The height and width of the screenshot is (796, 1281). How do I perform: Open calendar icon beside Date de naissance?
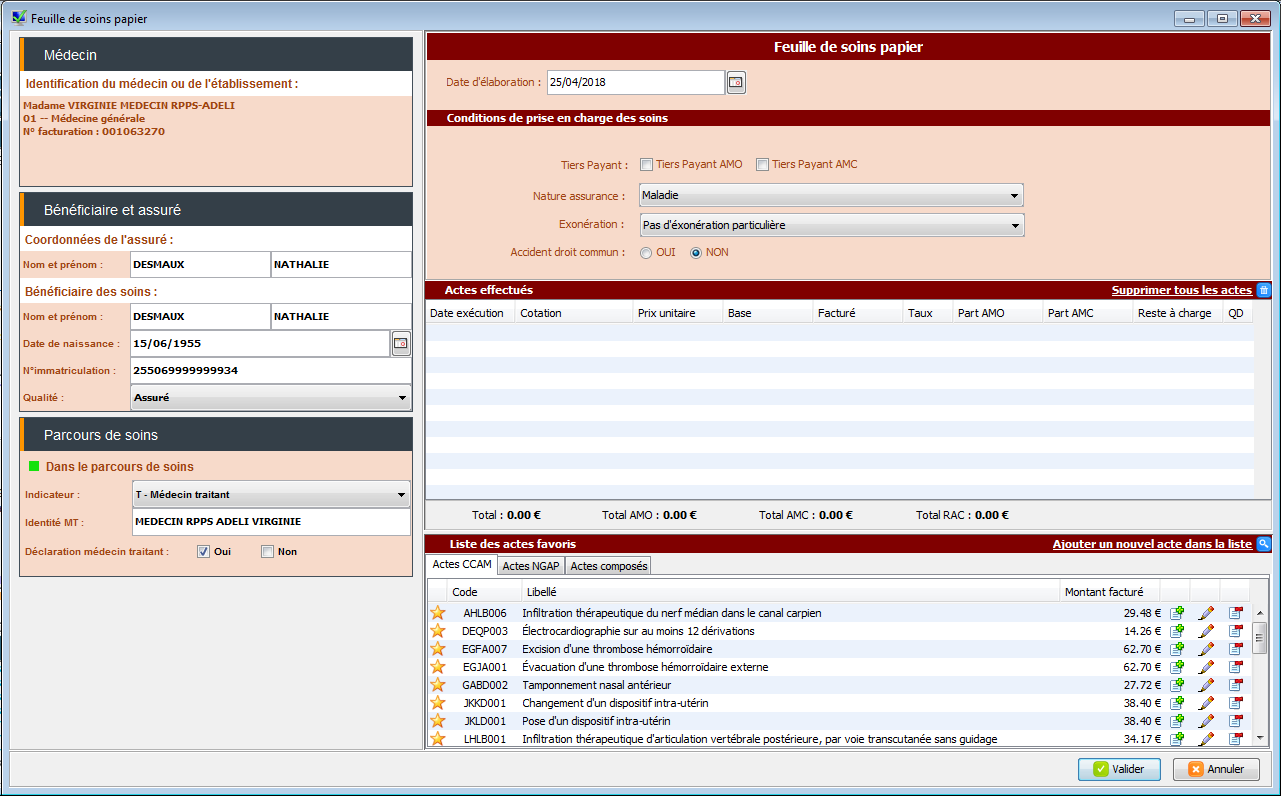tap(401, 344)
